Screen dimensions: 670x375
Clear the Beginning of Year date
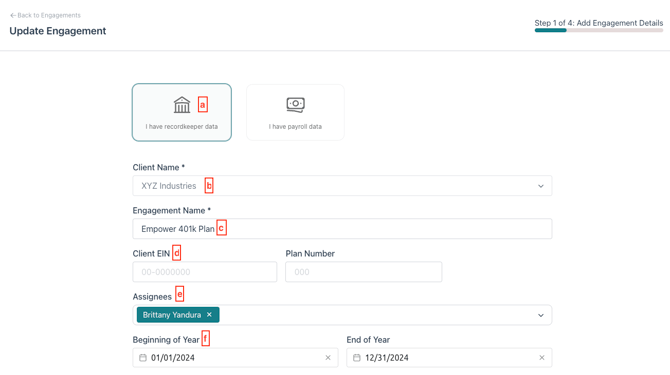[x=328, y=357]
